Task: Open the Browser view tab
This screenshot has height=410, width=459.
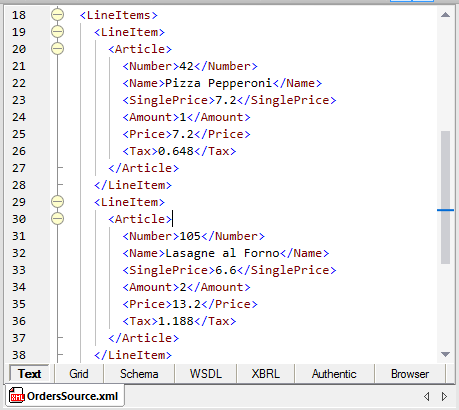Action: coord(410,374)
